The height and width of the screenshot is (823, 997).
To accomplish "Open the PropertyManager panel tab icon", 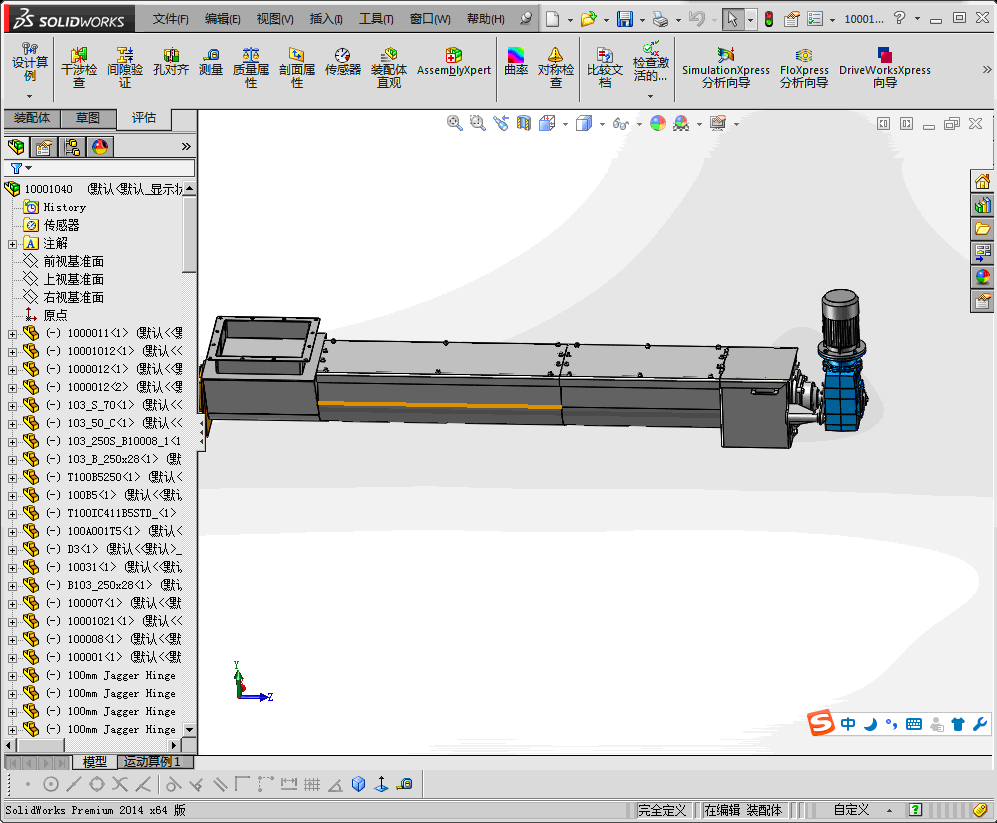I will coord(44,147).
